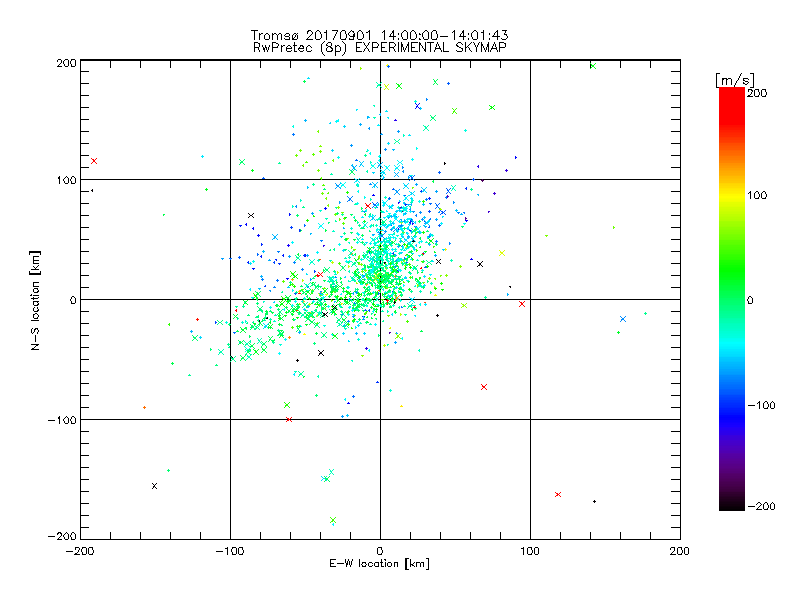This screenshot has width=800, height=600.
Task: Click the '-200' tick label on the E-W axis
Action: [80, 551]
